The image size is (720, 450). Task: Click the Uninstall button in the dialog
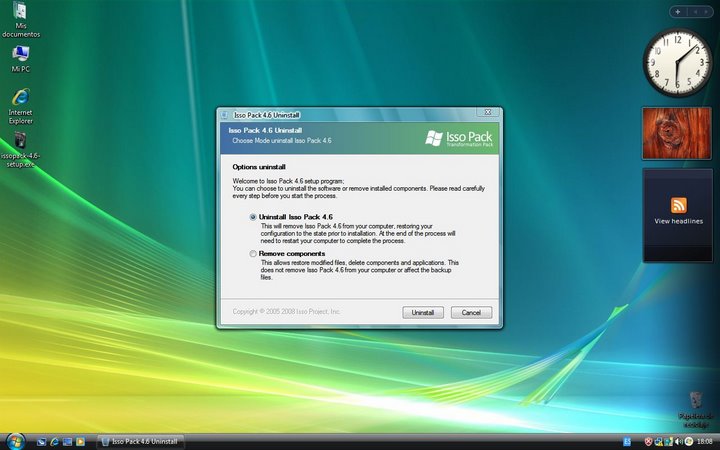(423, 312)
